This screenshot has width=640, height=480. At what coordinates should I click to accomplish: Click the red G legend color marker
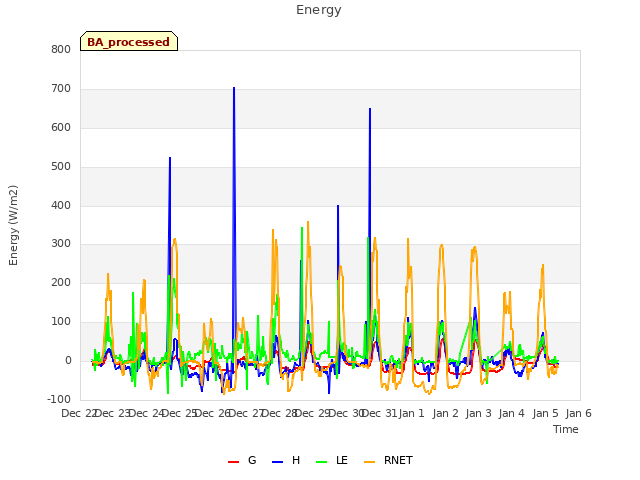pyautogui.click(x=233, y=462)
